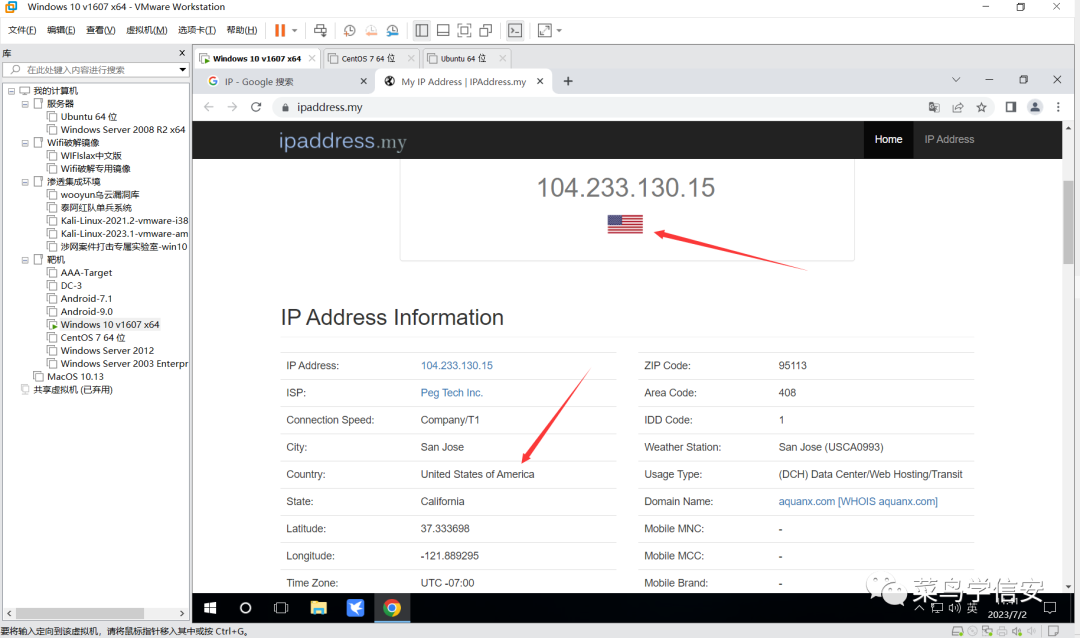The width and height of the screenshot is (1080, 638).
Task: Open File Explorer from guest taskbar
Action: pos(318,608)
